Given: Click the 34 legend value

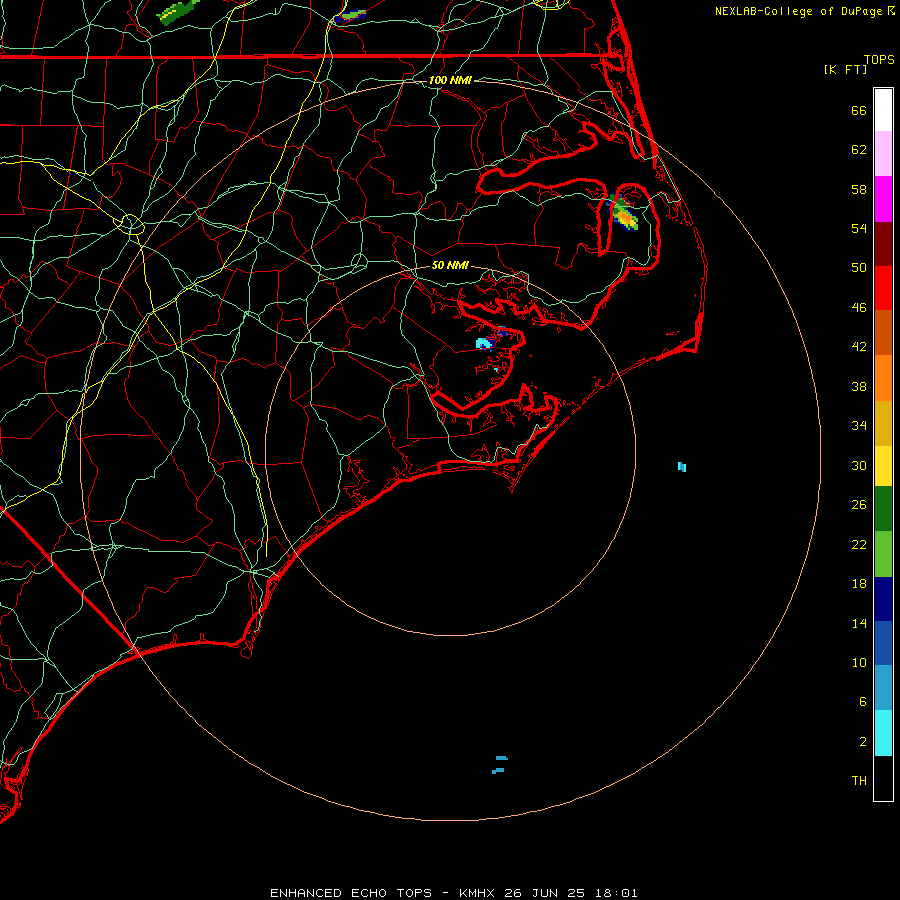Looking at the screenshot, I should tap(859, 426).
